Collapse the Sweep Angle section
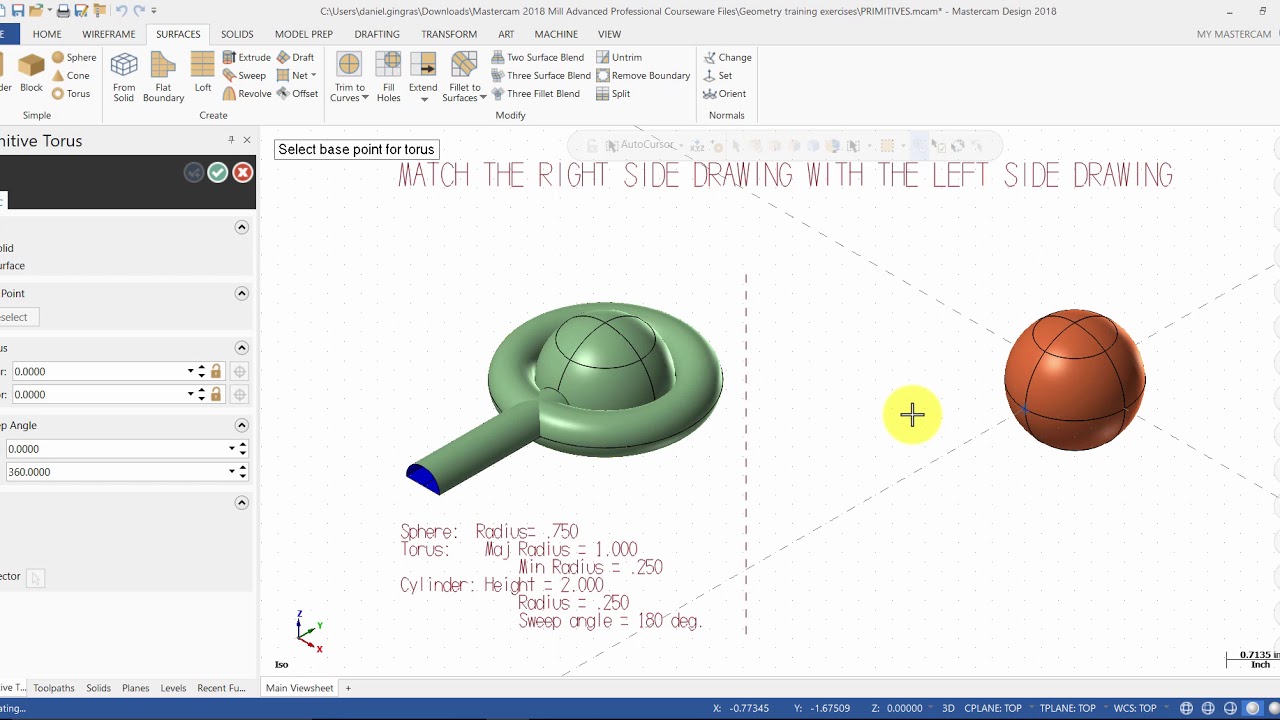Image resolution: width=1280 pixels, height=720 pixels. 241,425
